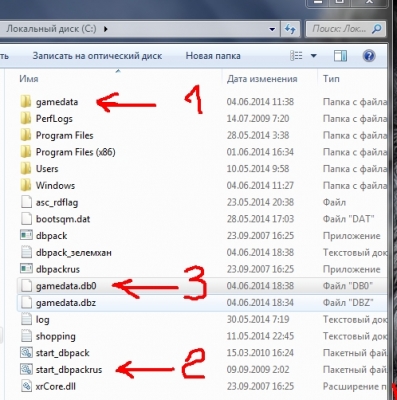This screenshot has width=397, height=400.
Task: Click the refresh address bar button
Action: (x=290, y=29)
